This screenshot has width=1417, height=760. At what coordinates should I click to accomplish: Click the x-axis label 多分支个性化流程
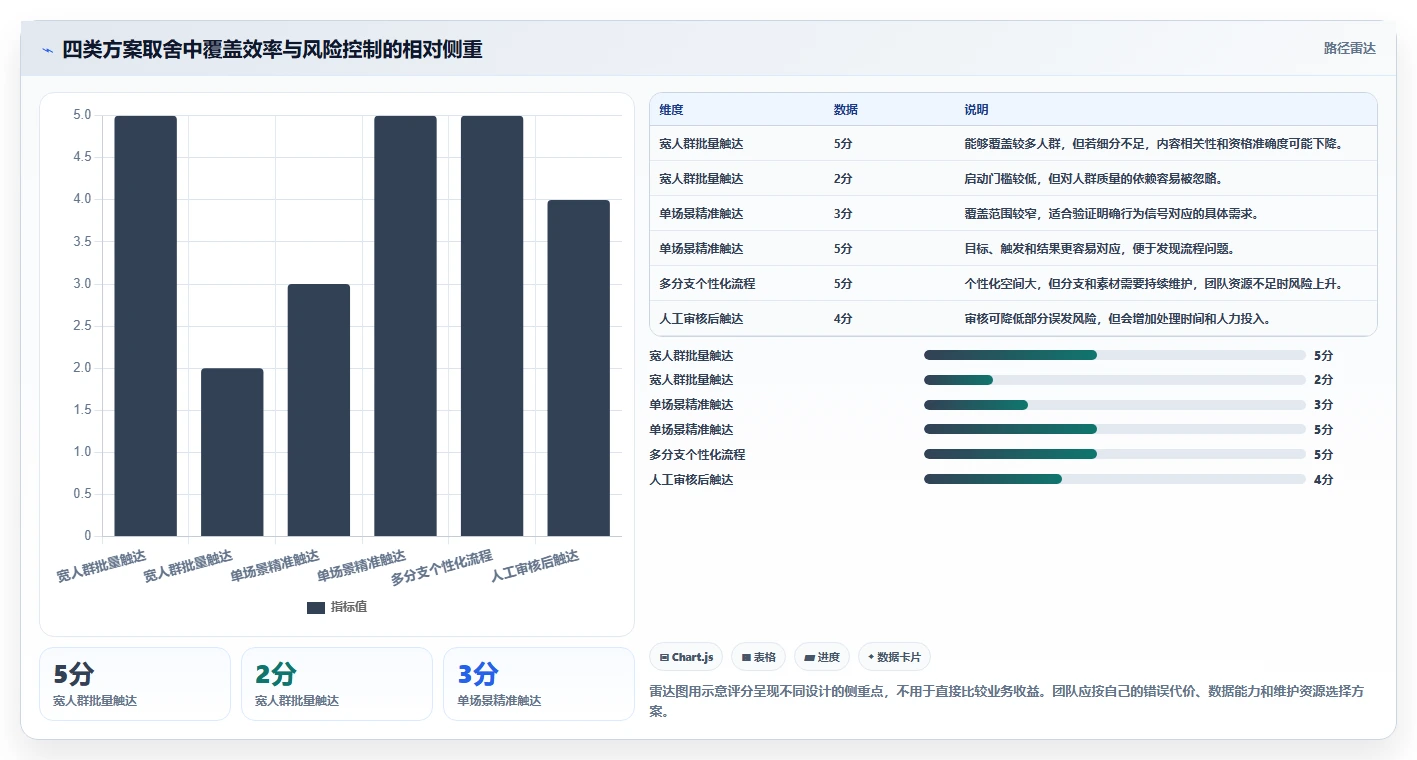tap(442, 567)
